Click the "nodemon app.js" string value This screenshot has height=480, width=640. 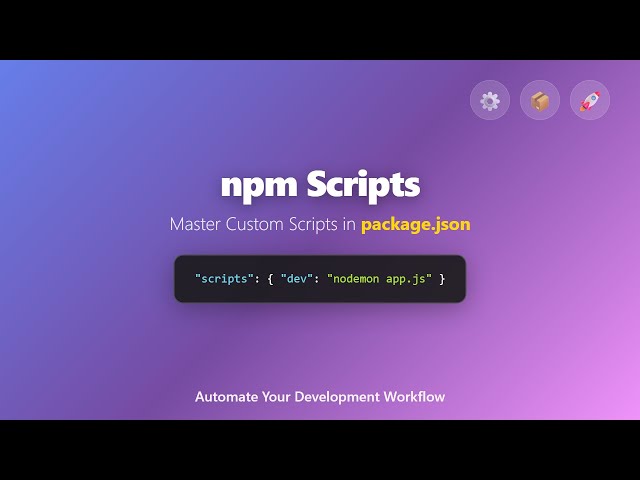pos(379,279)
